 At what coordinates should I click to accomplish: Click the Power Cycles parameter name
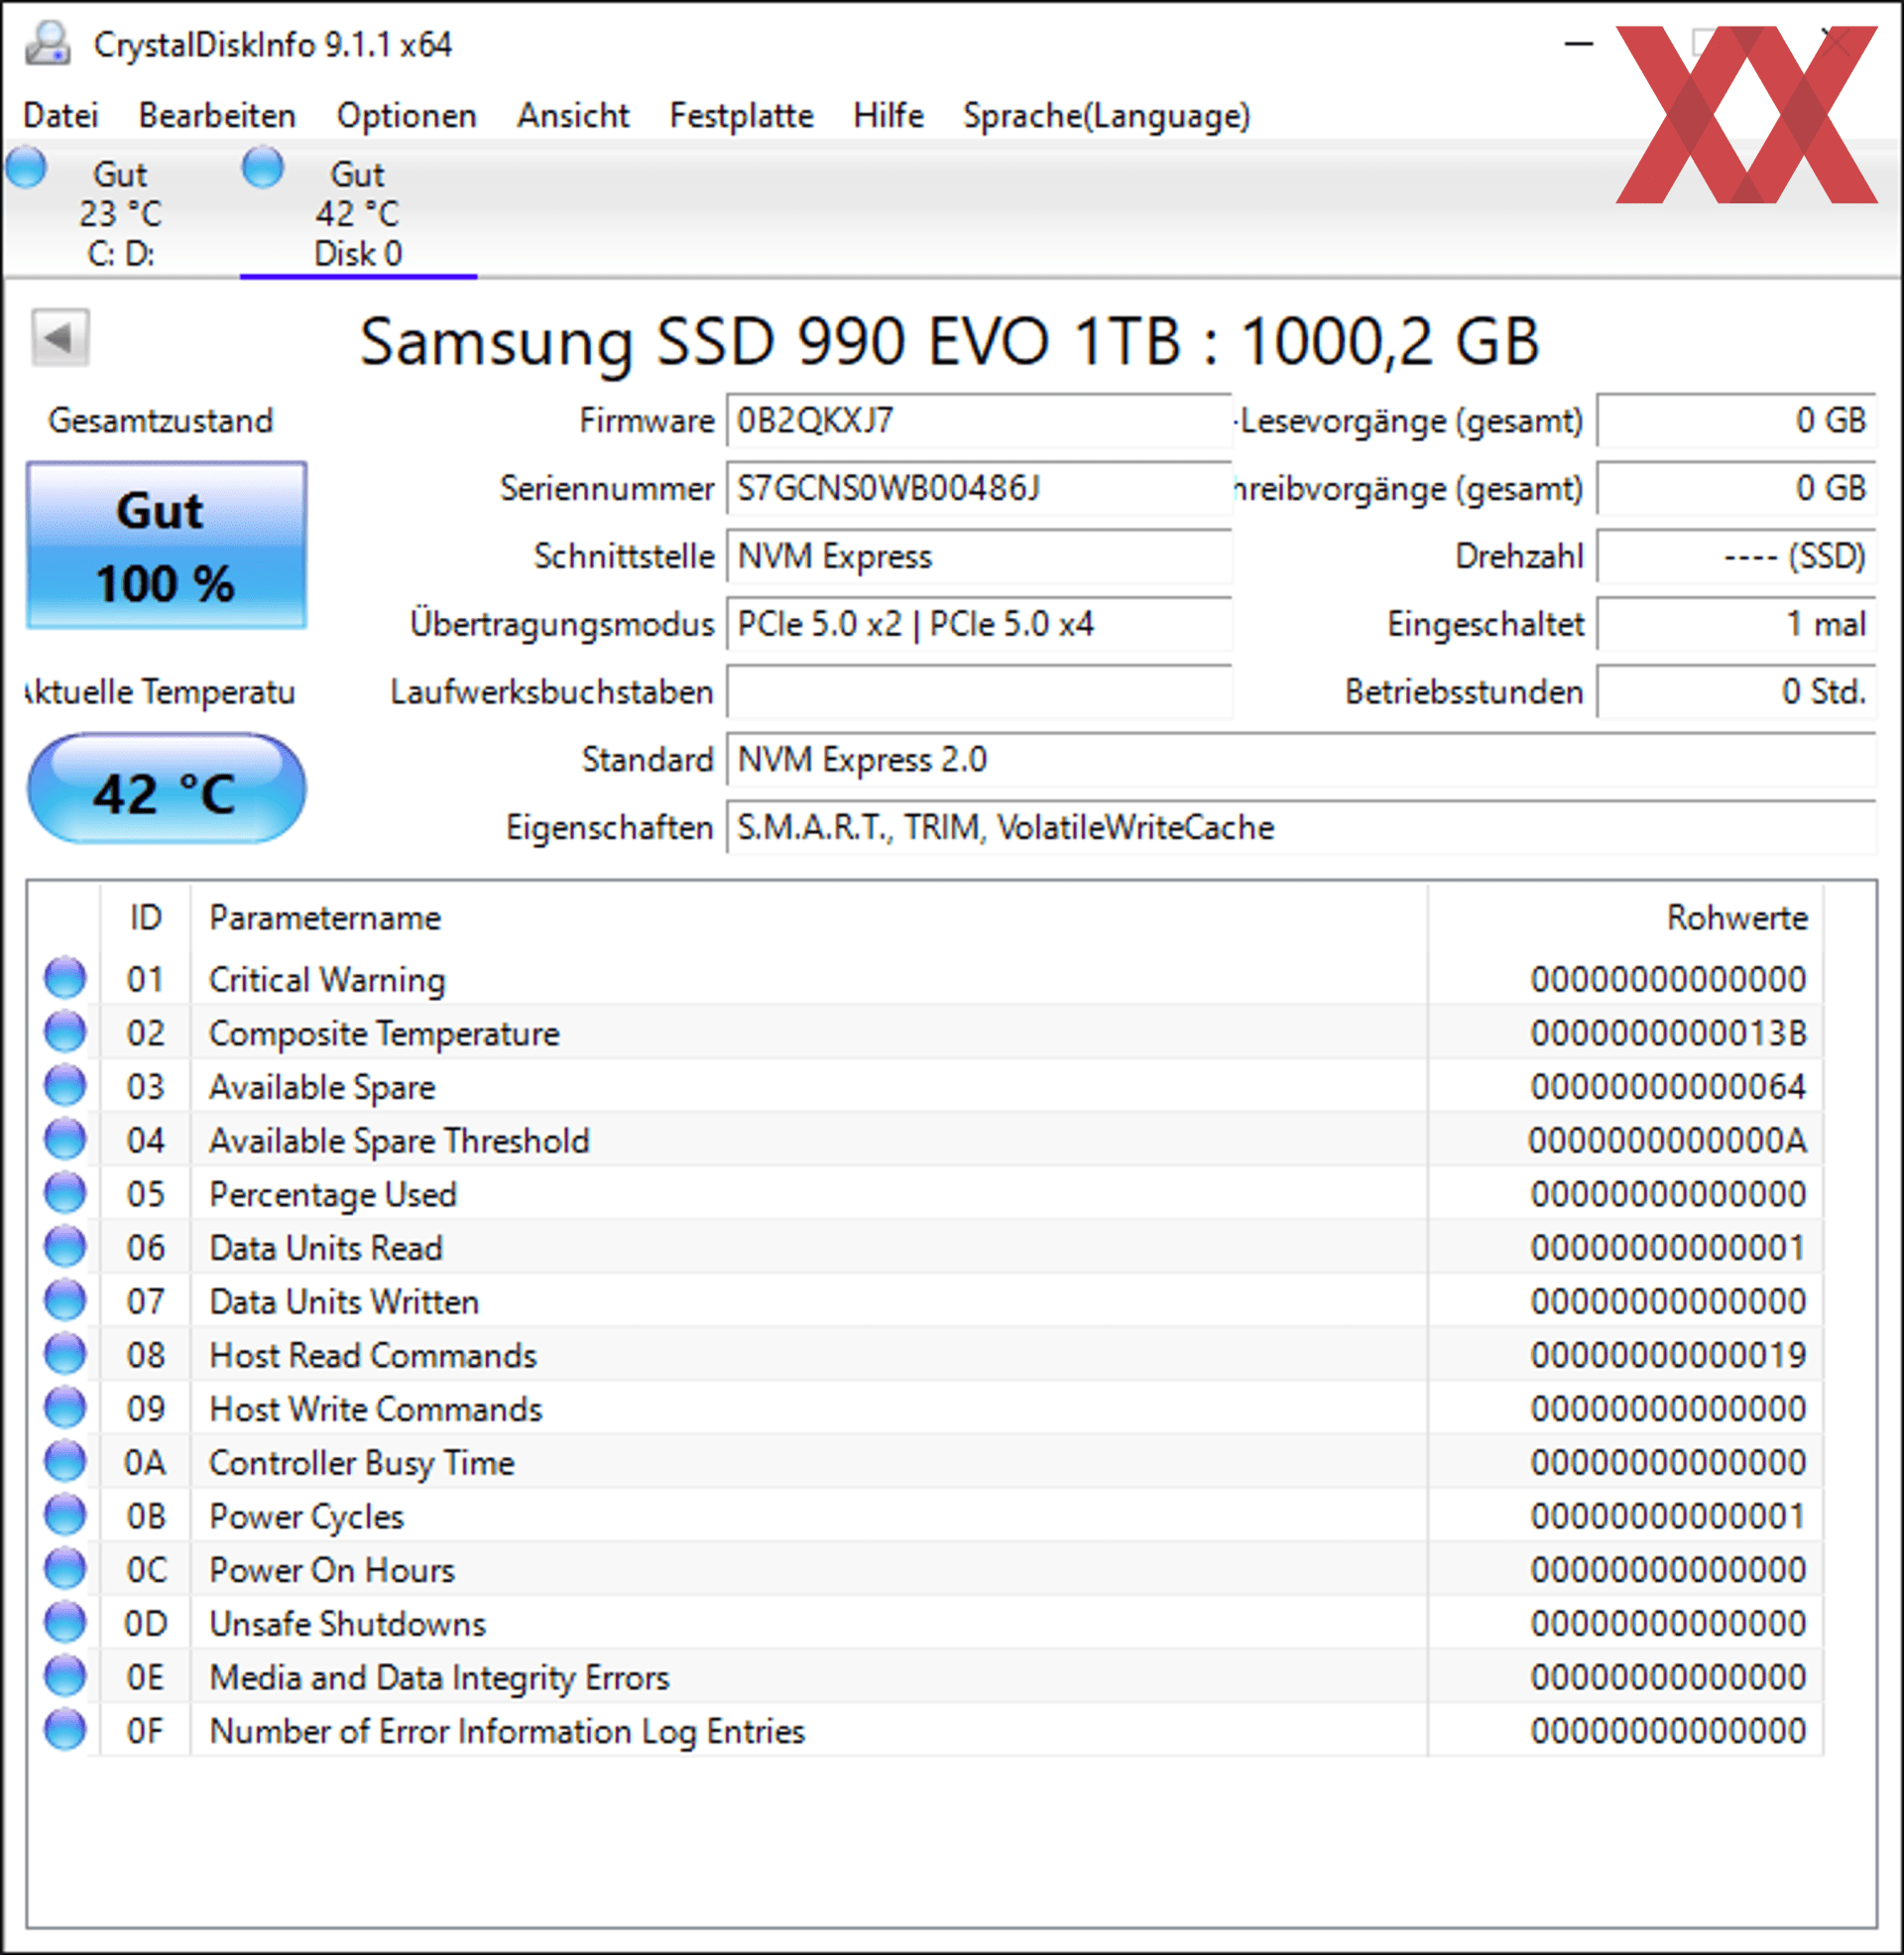tap(306, 1517)
